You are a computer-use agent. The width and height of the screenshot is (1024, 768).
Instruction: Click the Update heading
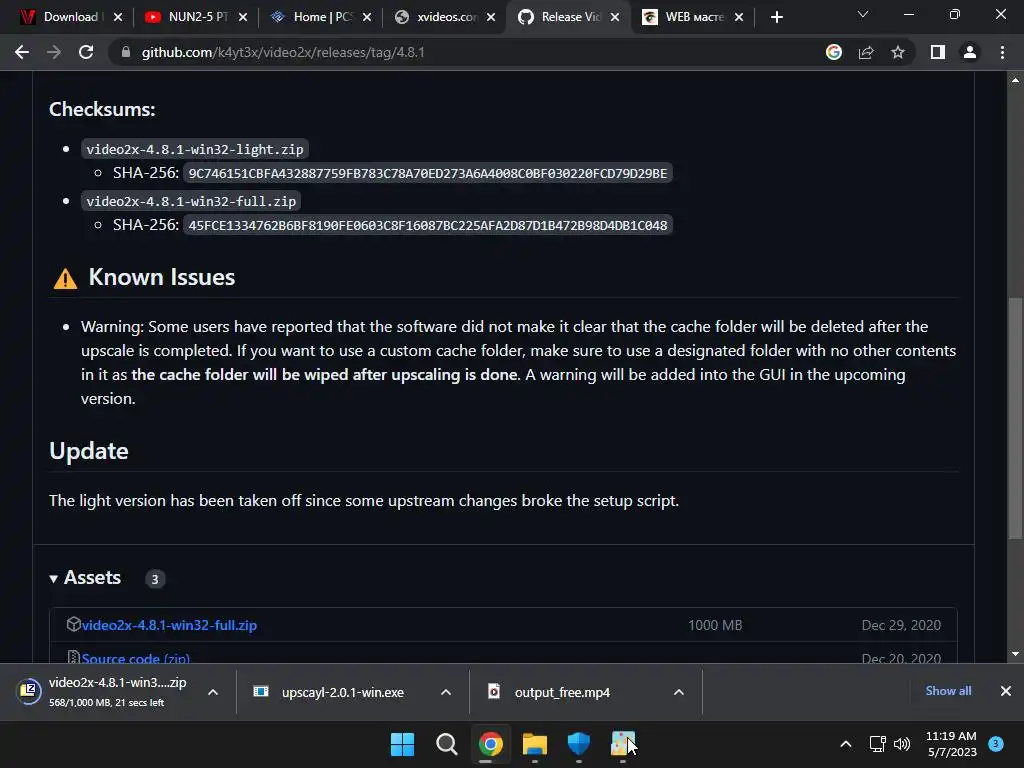[x=89, y=451]
